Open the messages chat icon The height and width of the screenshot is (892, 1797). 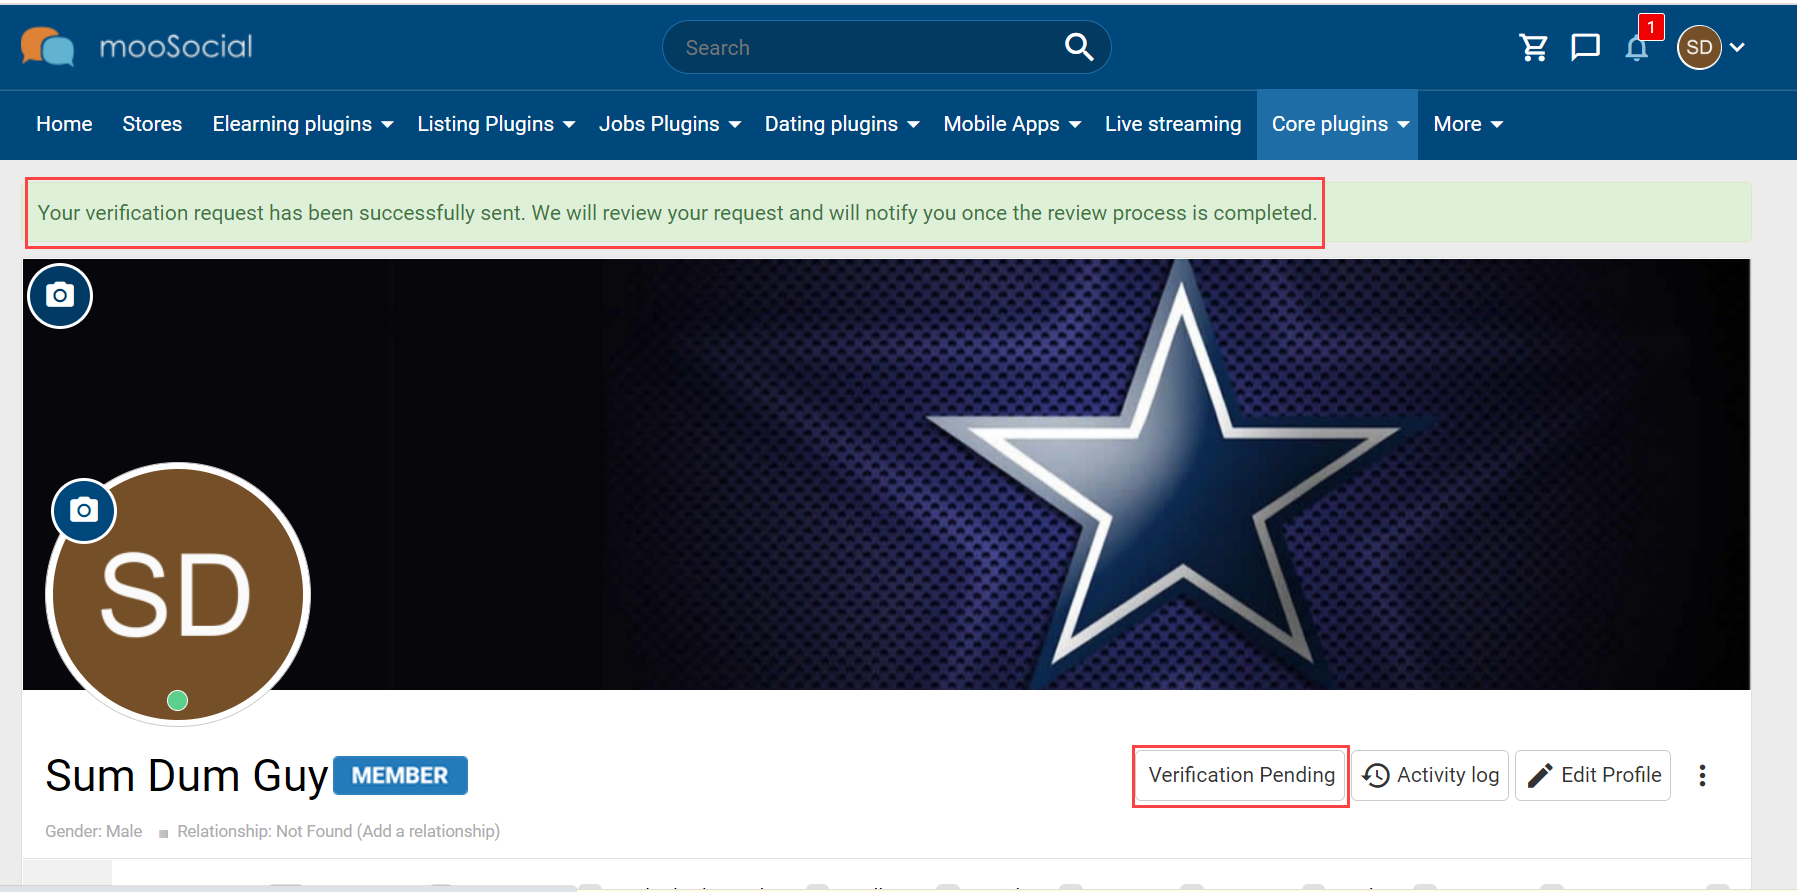(x=1585, y=47)
